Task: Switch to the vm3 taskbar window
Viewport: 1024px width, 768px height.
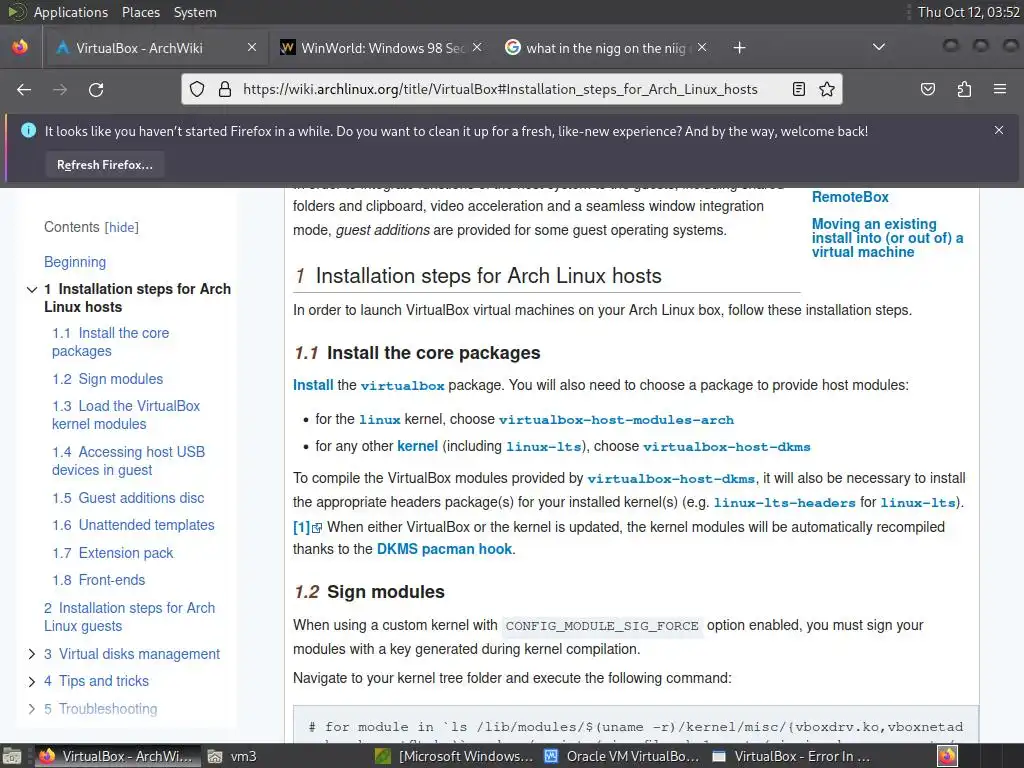Action: [x=233, y=756]
